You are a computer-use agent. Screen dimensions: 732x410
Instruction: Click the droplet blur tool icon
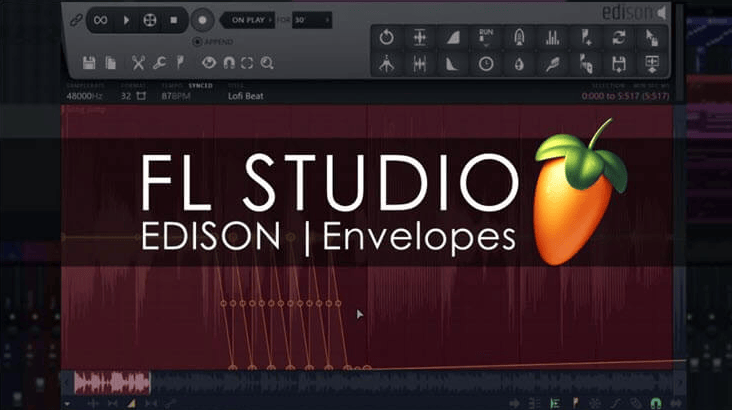point(519,64)
